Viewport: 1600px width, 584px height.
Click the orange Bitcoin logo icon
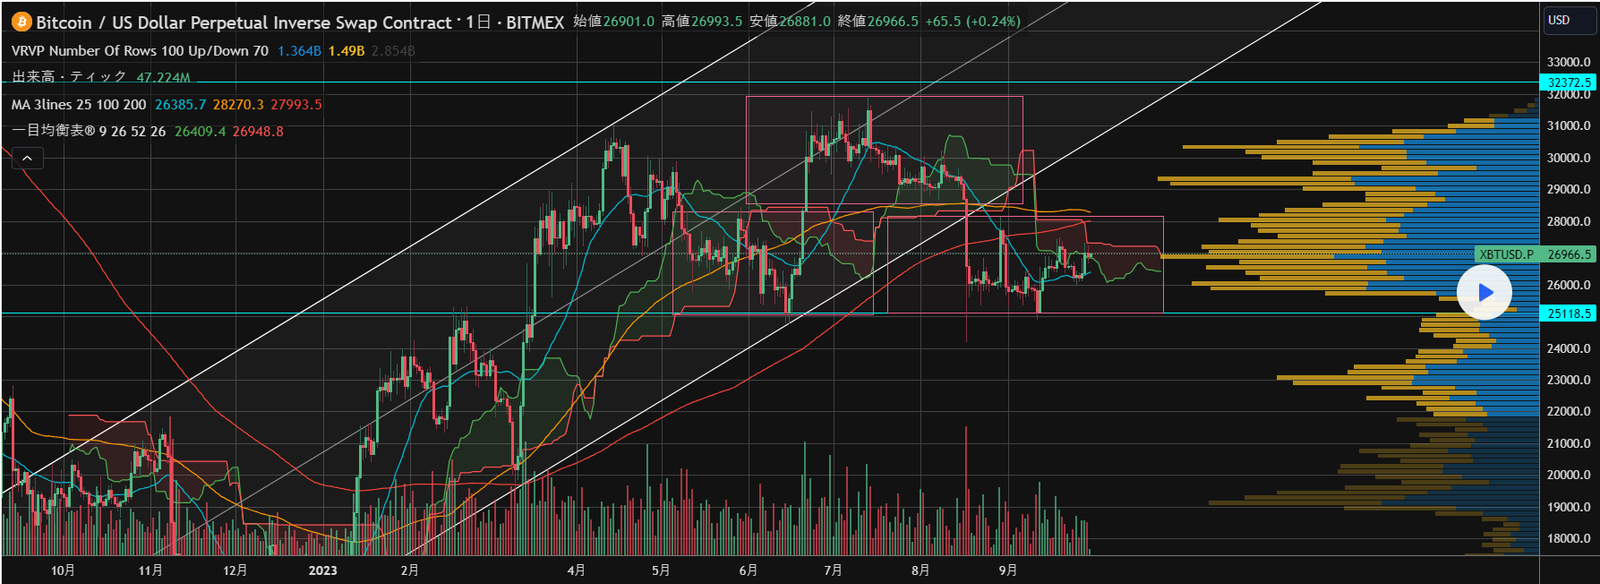[20, 21]
